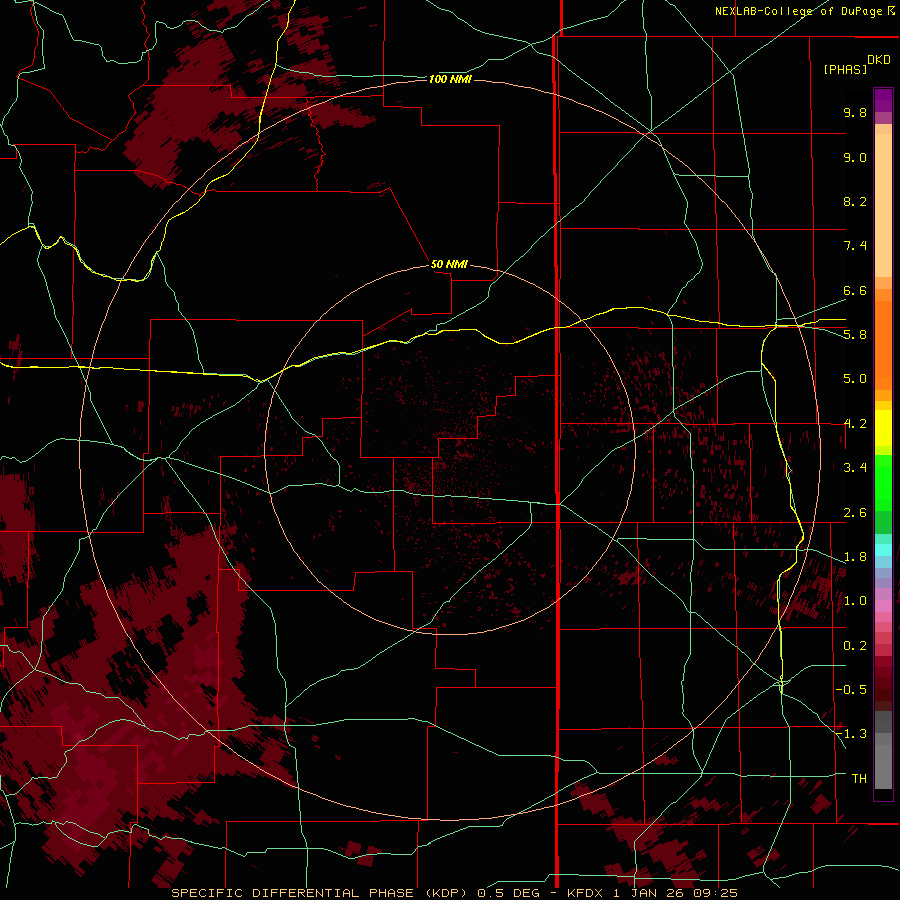Viewport: 900px width, 900px height.
Task: Click the -1.3 value on color scale
Action: pyautogui.click(x=851, y=734)
